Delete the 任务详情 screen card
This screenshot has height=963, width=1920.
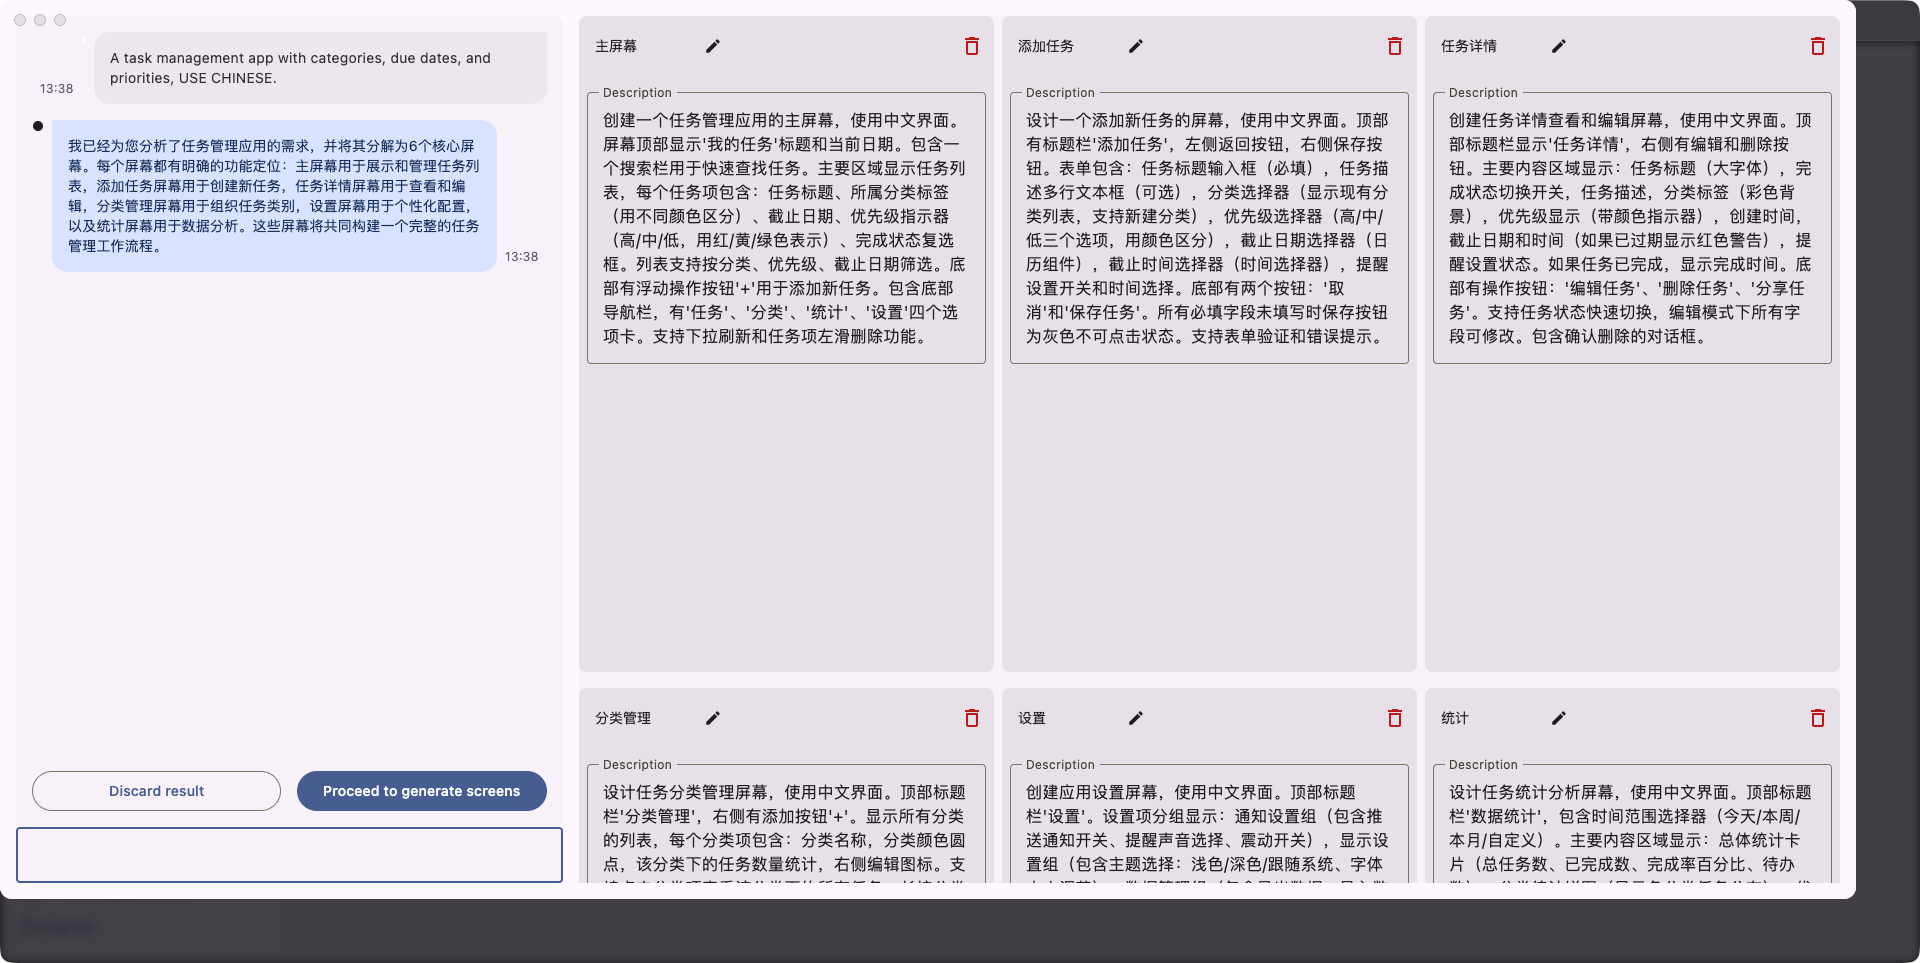pyautogui.click(x=1817, y=46)
